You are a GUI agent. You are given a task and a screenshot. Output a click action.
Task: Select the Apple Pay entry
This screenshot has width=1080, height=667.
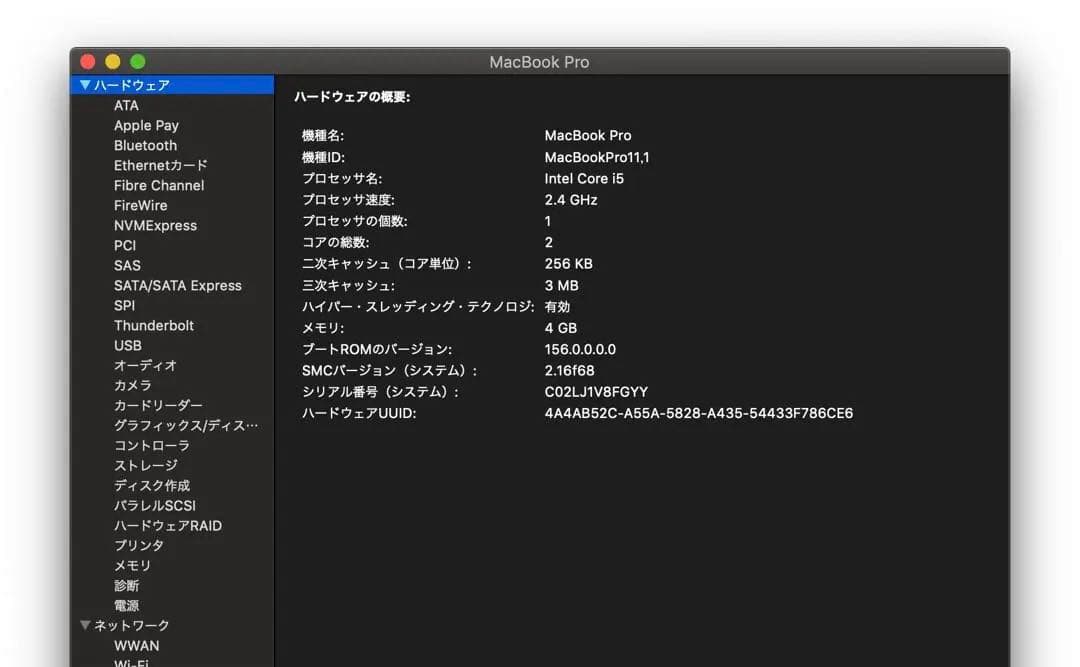pyautogui.click(x=146, y=125)
